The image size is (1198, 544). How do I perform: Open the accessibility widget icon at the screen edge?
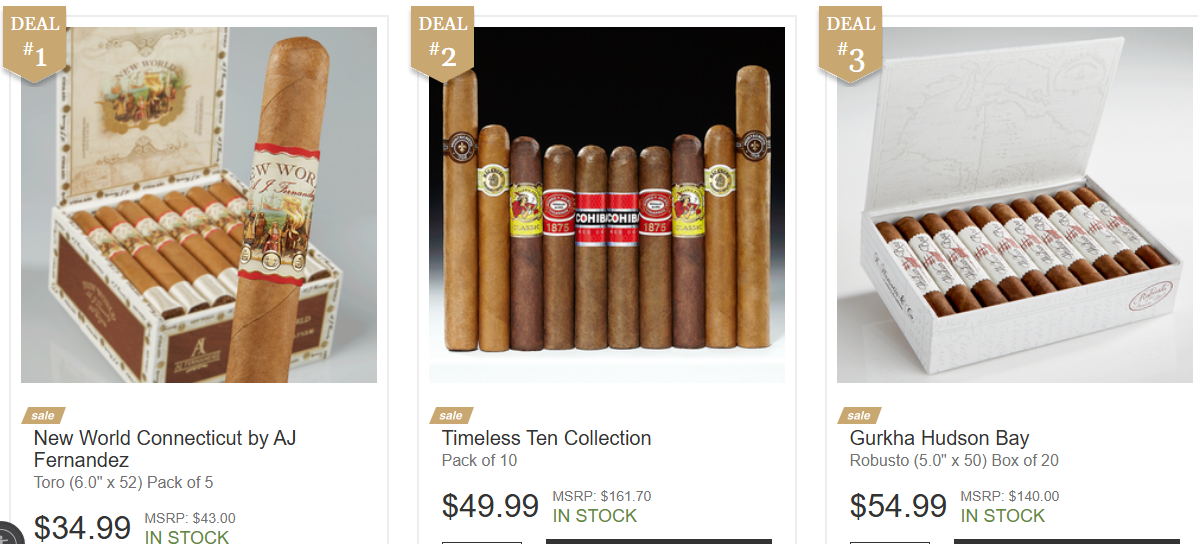(9, 533)
